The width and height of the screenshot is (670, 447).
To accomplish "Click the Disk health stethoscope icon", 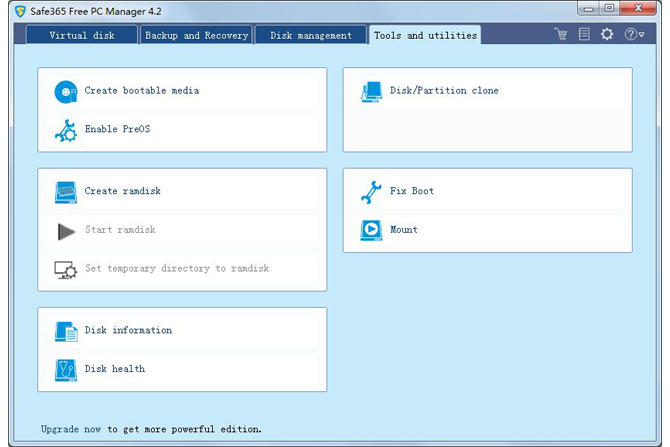I will pyautogui.click(x=66, y=370).
